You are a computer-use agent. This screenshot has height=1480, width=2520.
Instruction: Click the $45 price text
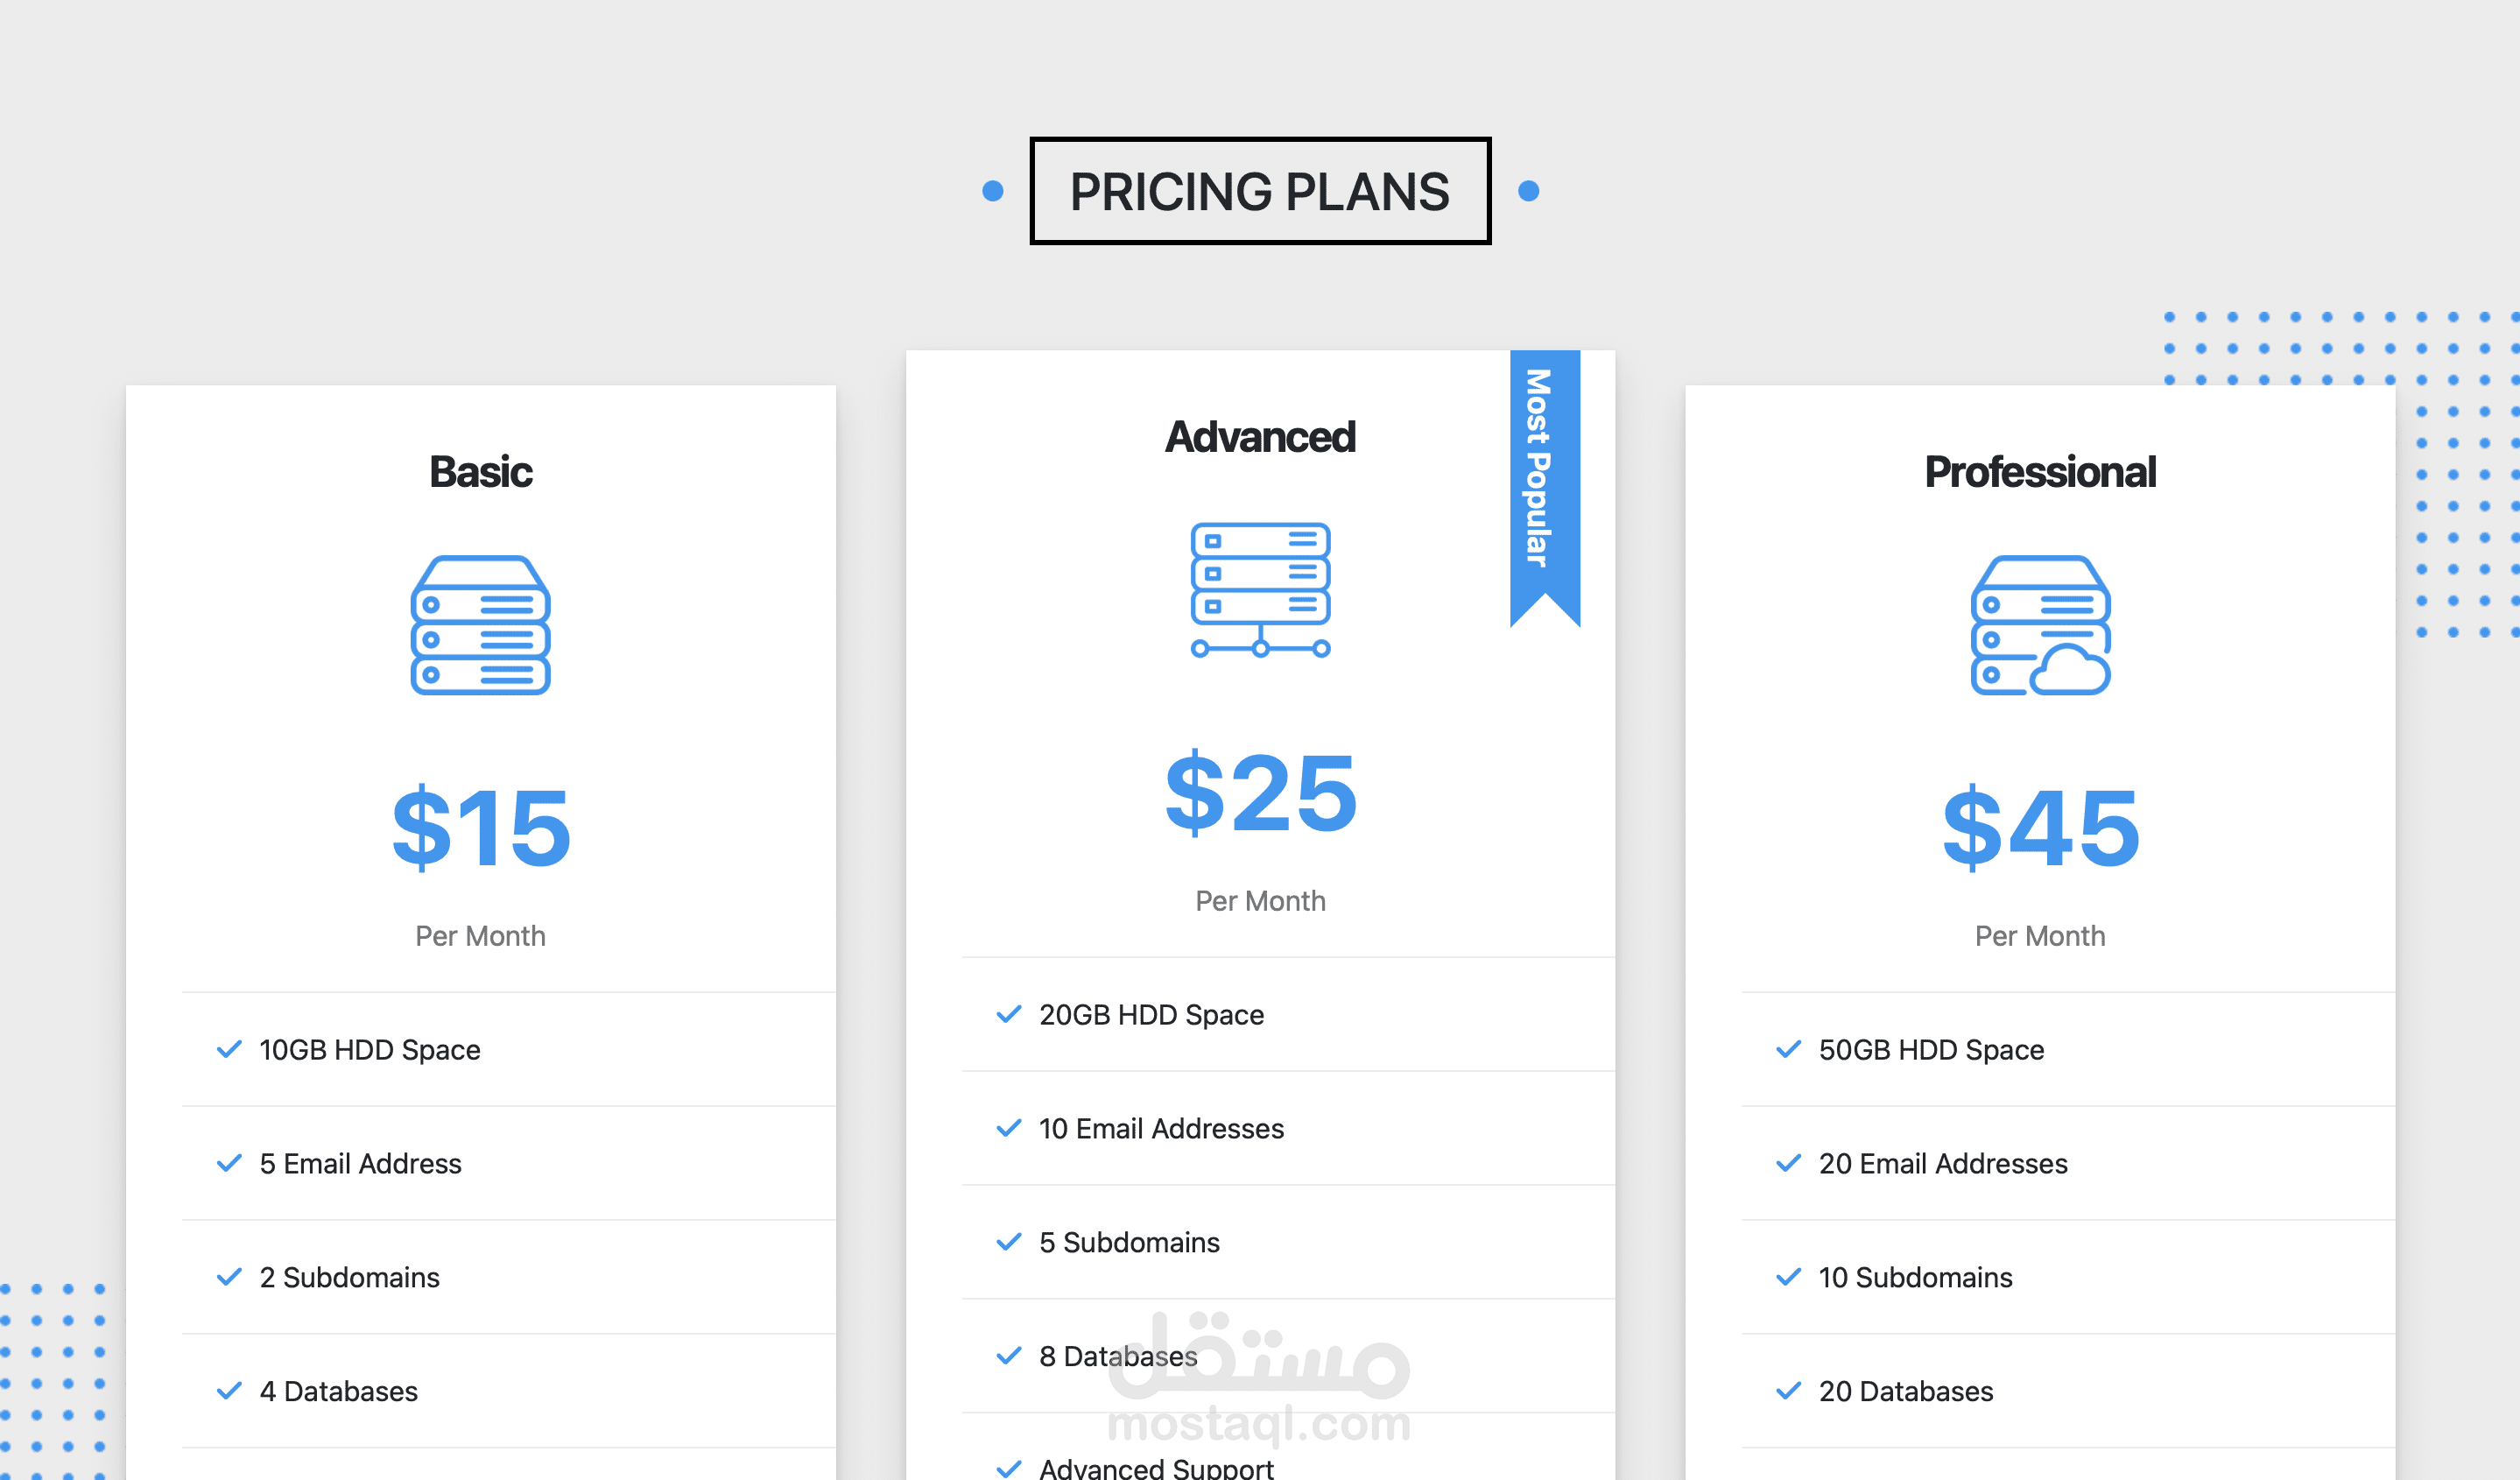point(2040,827)
